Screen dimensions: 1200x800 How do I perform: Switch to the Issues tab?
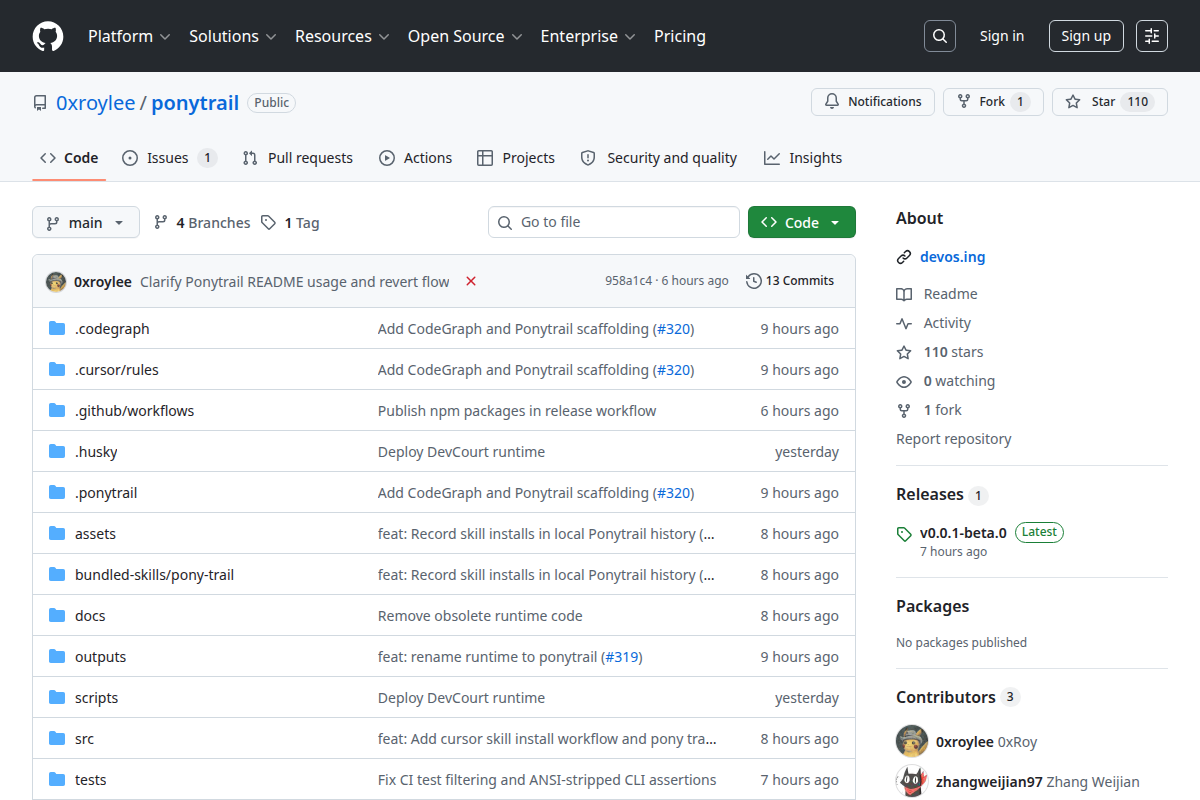point(169,158)
